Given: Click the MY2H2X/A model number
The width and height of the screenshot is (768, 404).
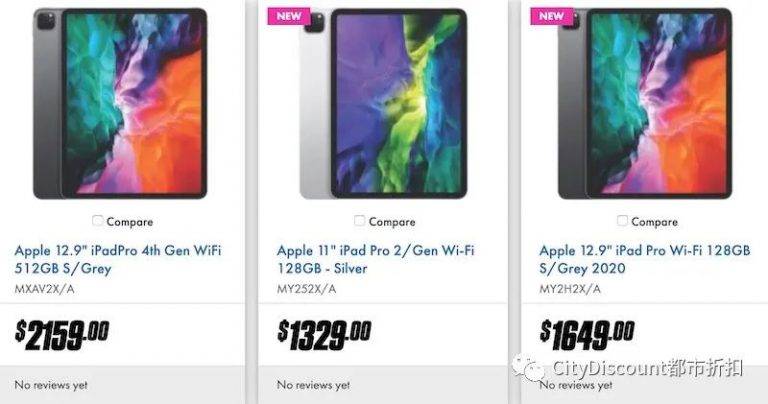Looking at the screenshot, I should pos(570,289).
